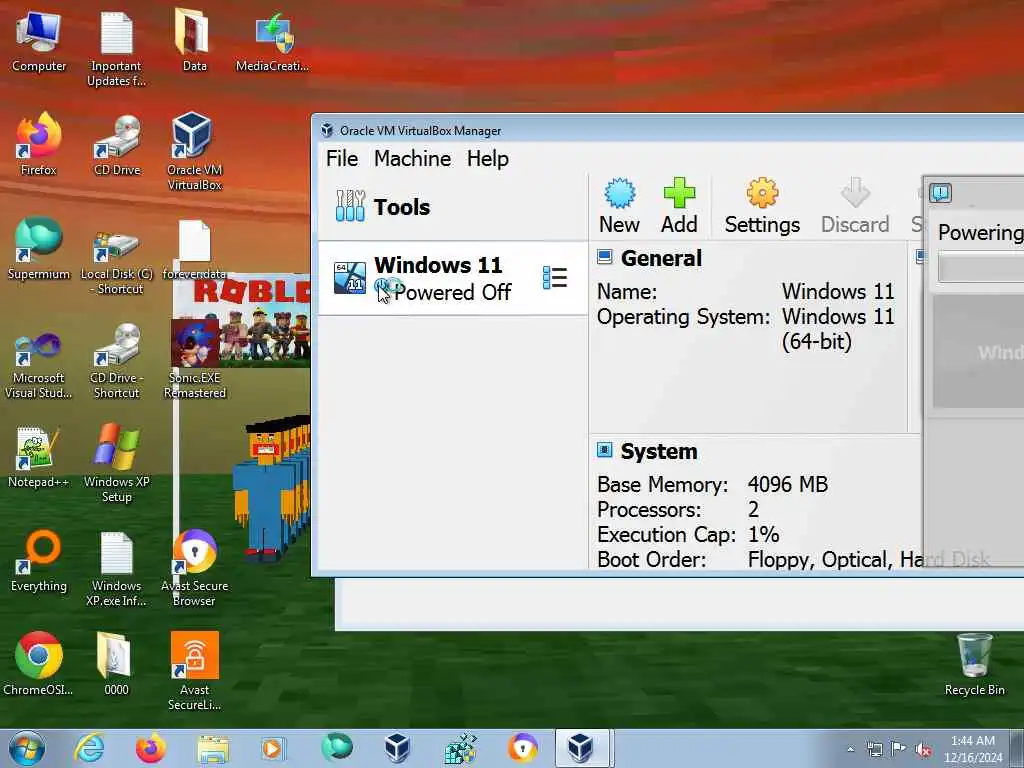Click the Add machine green plus icon
Screen dimensions: 1024x768
click(x=679, y=206)
